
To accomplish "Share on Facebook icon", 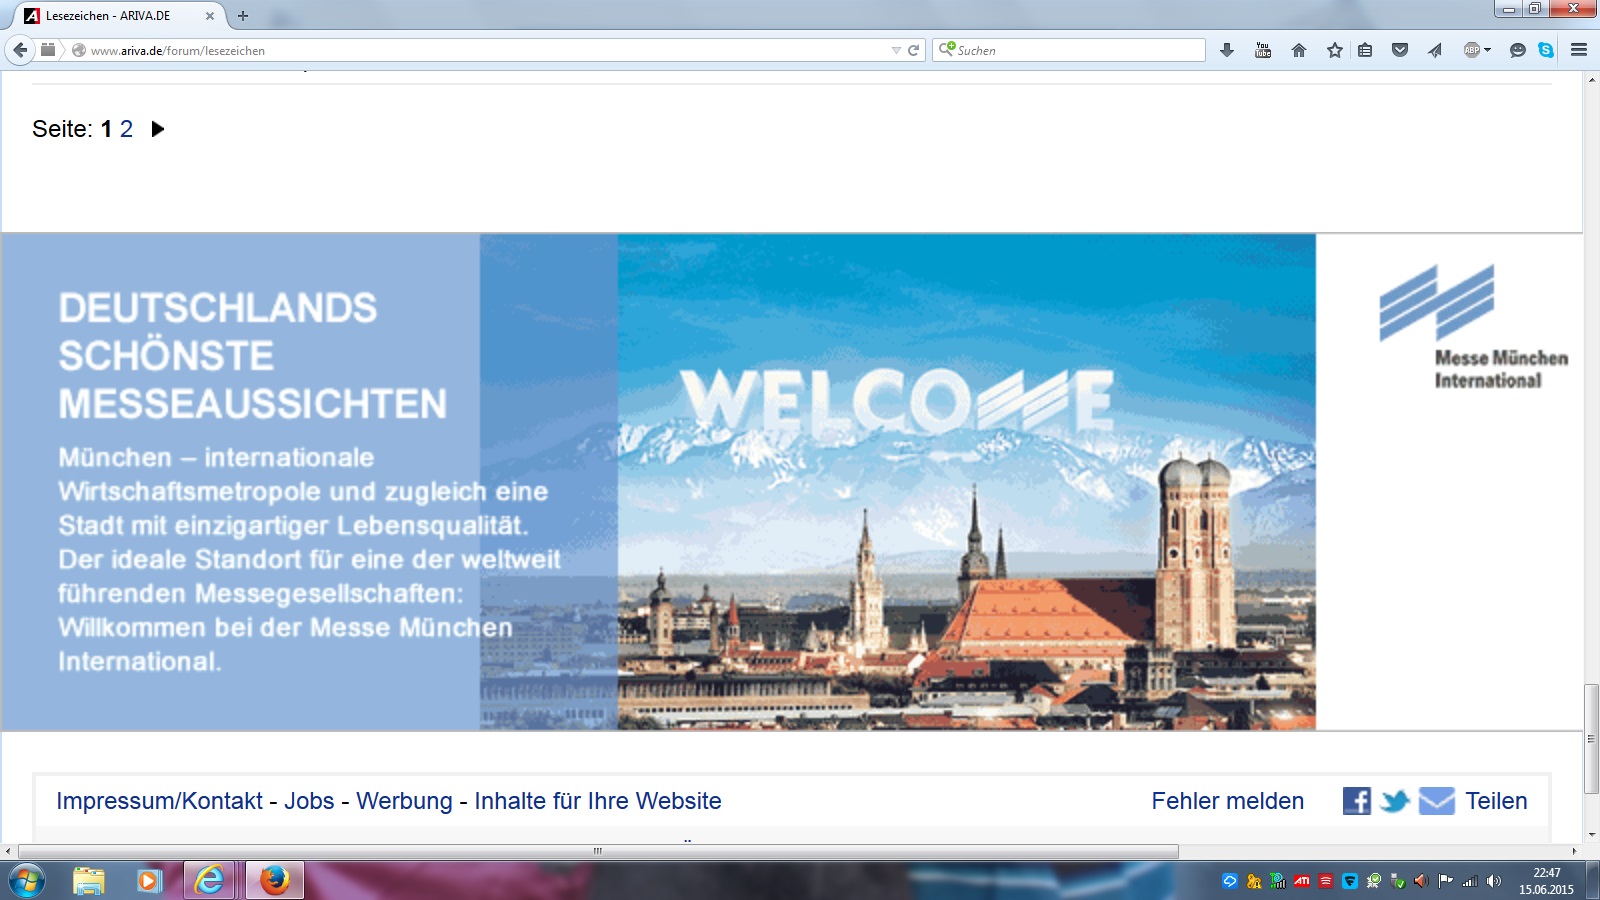I will pos(1357,801).
